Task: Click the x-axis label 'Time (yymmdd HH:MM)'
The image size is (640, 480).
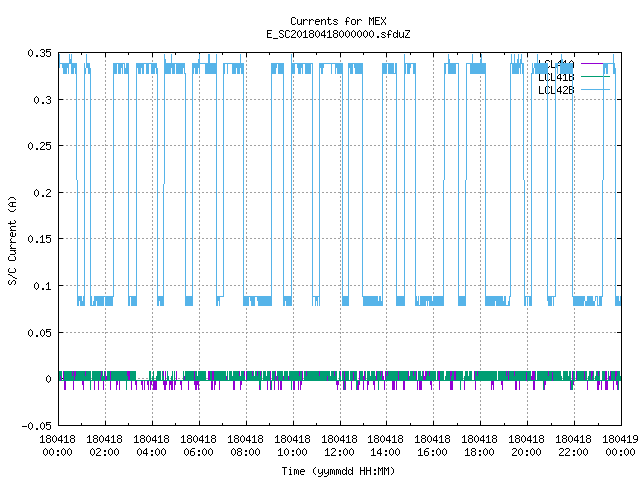Action: pyautogui.click(x=338, y=471)
